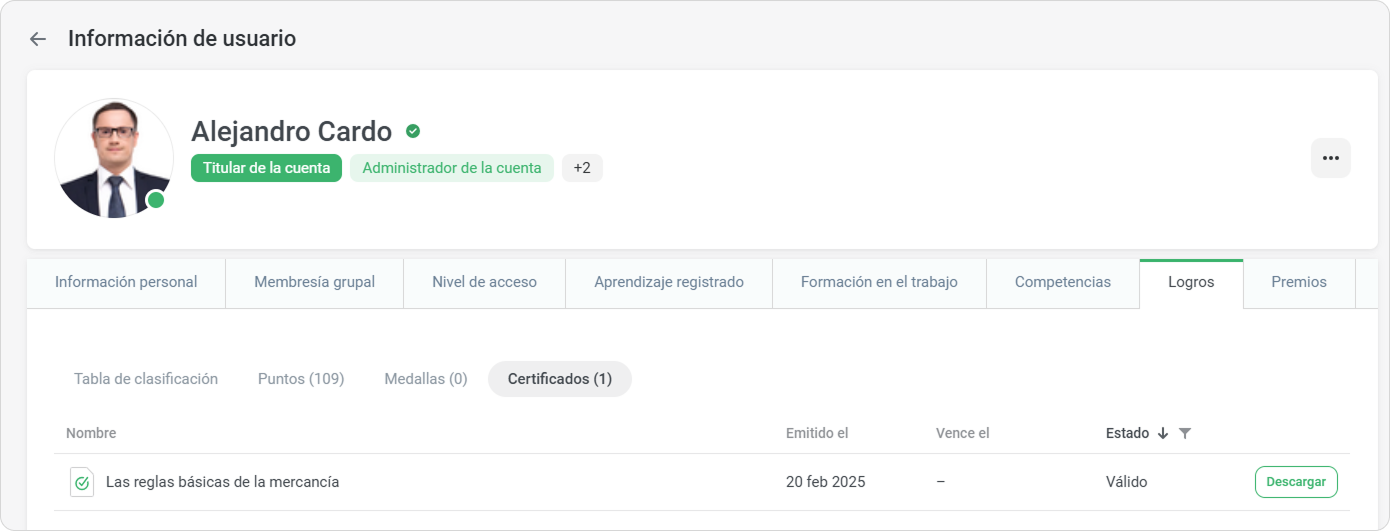1390x531 pixels.
Task: Open the three-dot more options menu
Action: 1330,158
